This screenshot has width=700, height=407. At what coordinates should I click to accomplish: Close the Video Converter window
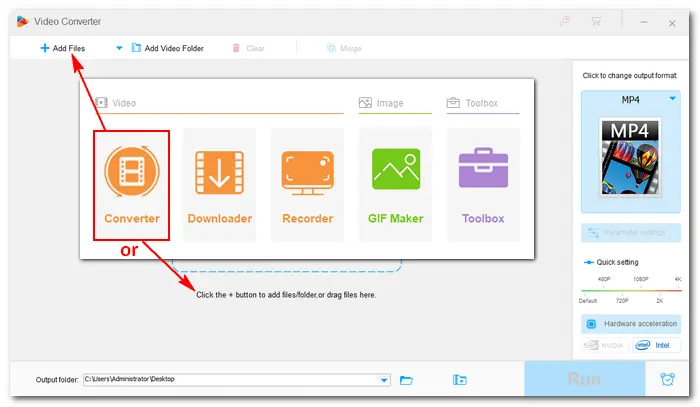[x=672, y=23]
